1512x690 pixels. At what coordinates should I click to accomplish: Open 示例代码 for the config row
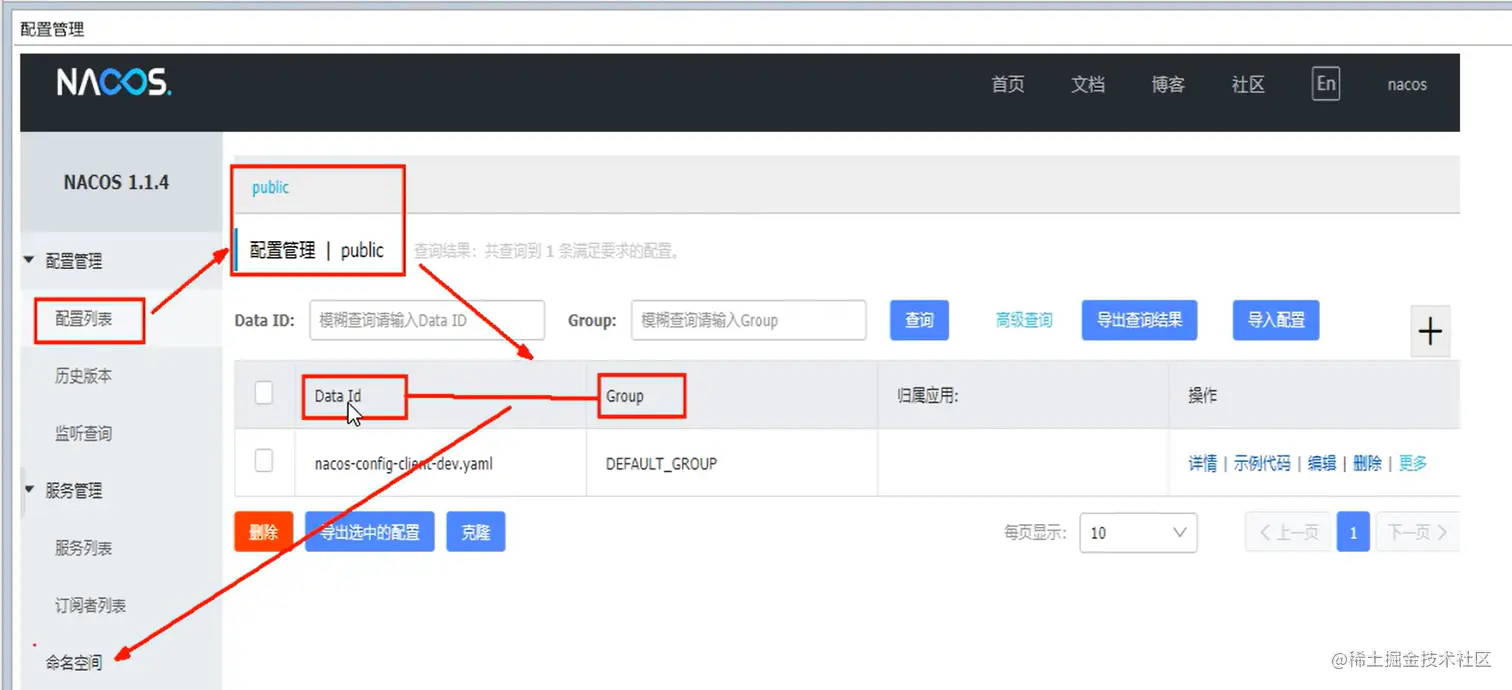1262,463
